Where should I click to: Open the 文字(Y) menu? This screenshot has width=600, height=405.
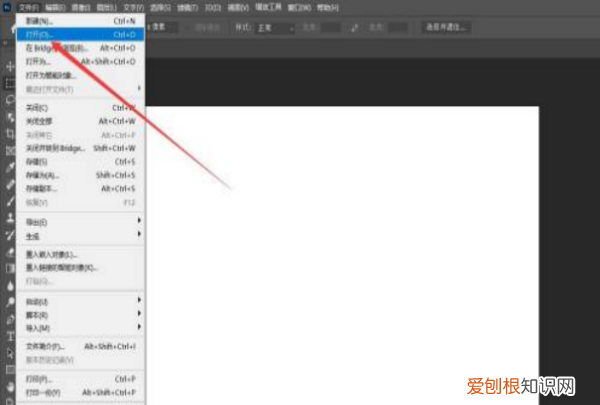tap(134, 8)
